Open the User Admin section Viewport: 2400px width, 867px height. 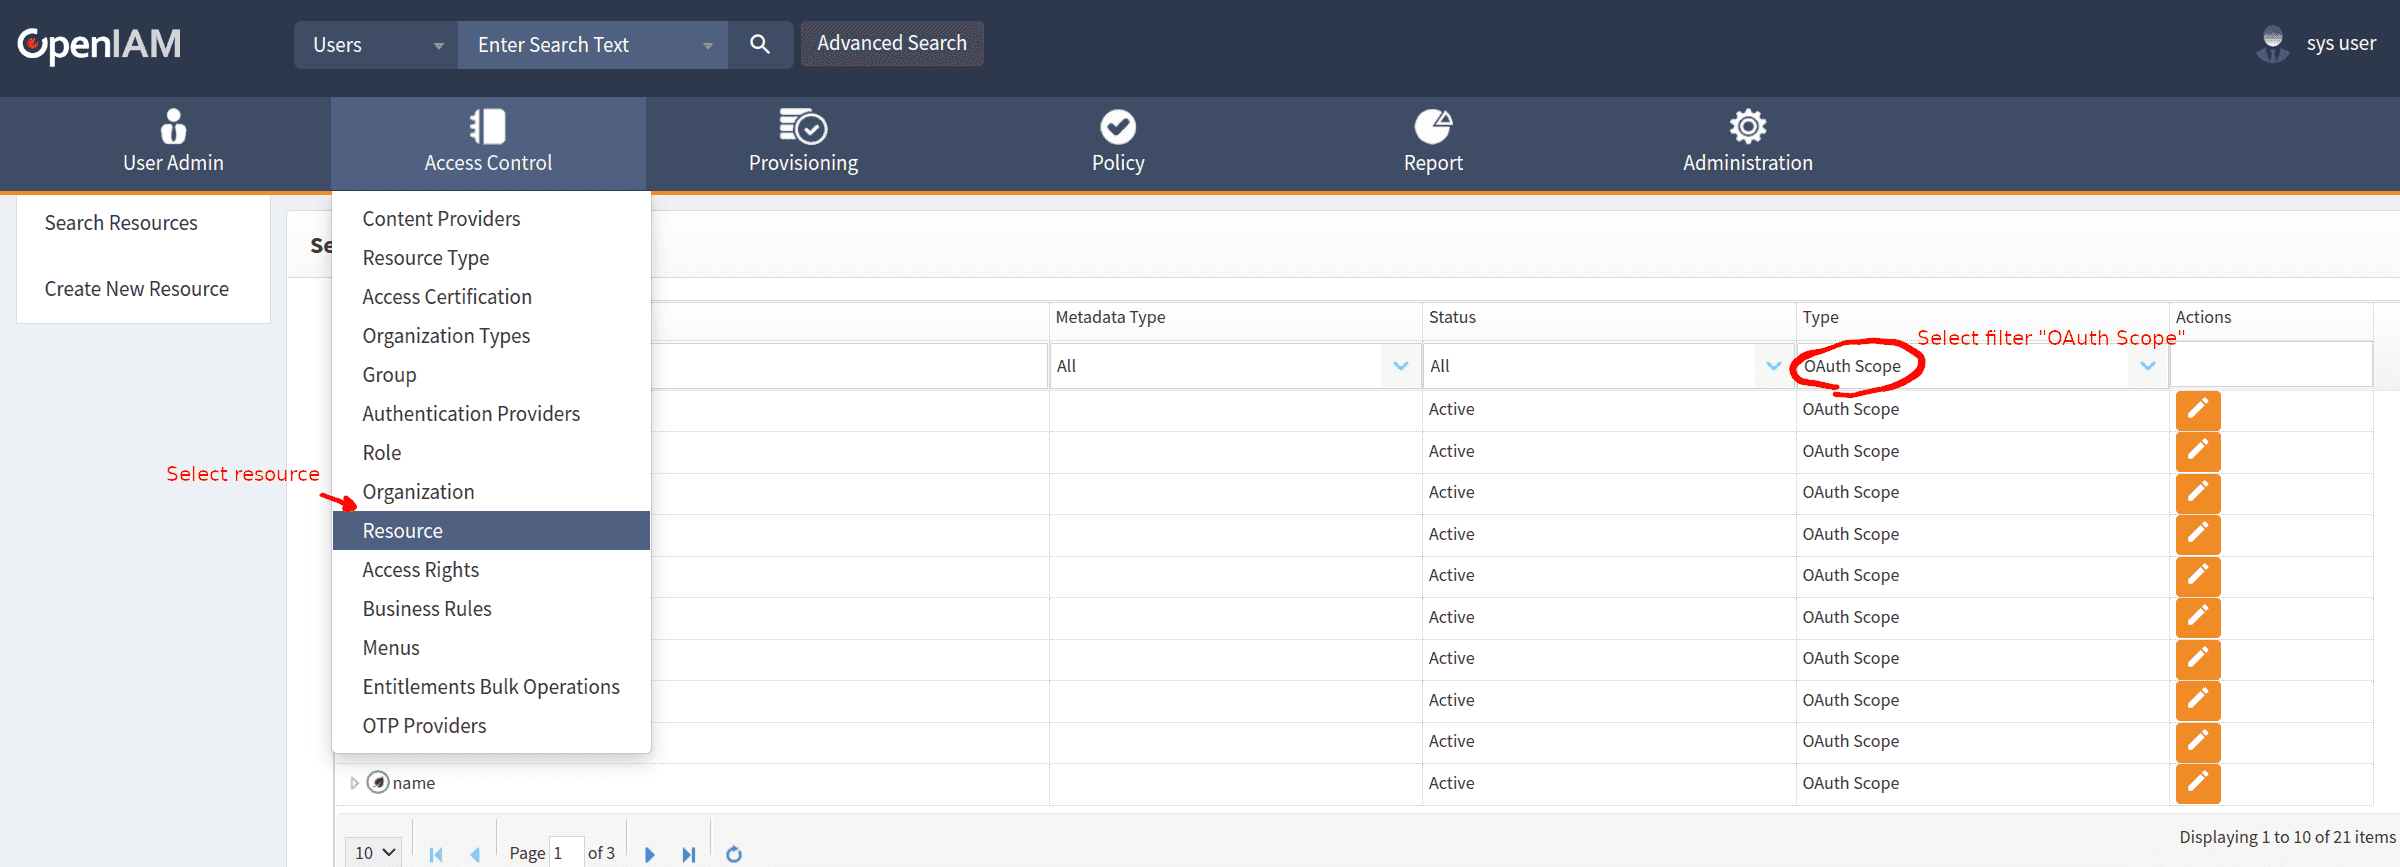click(x=173, y=142)
